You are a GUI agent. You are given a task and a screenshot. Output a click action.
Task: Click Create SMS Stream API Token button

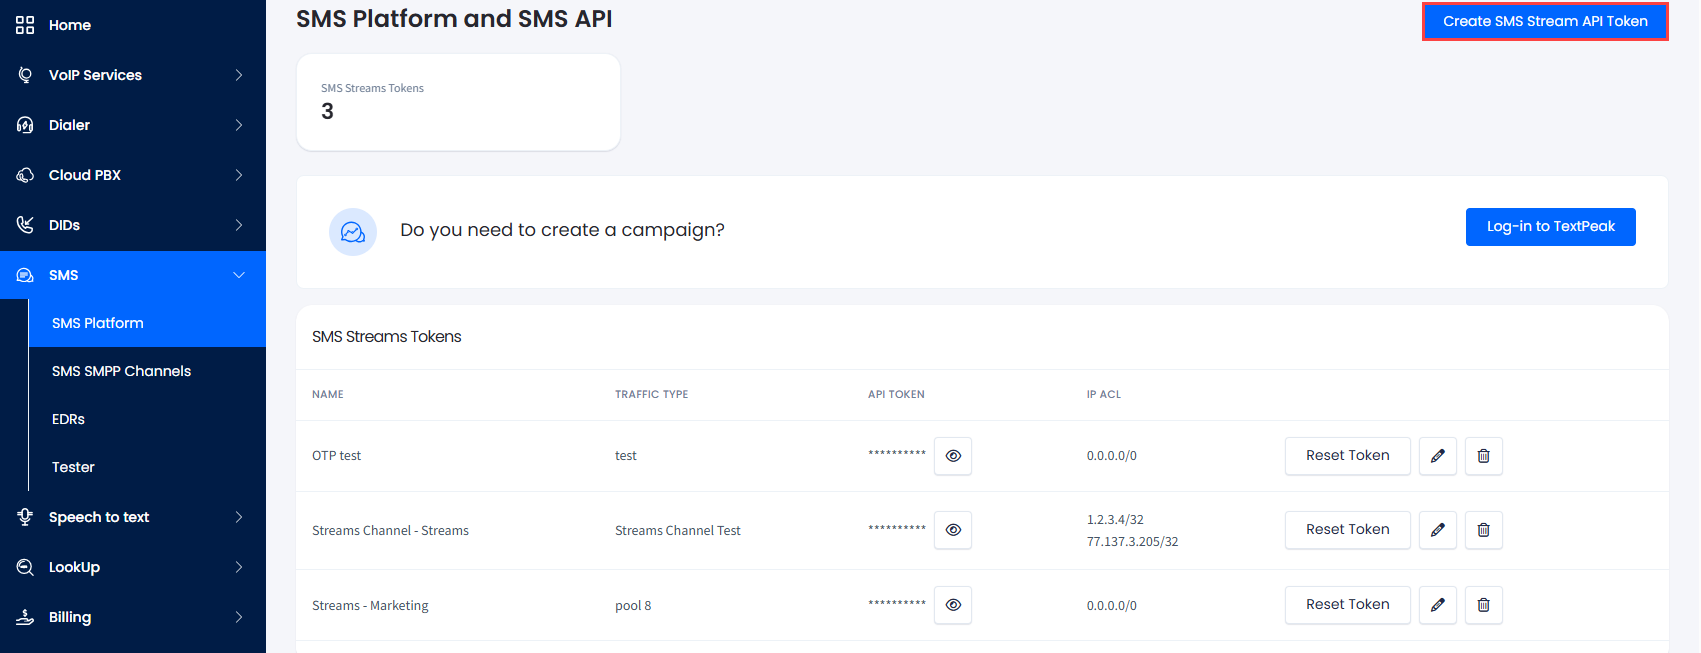pyautogui.click(x=1545, y=21)
